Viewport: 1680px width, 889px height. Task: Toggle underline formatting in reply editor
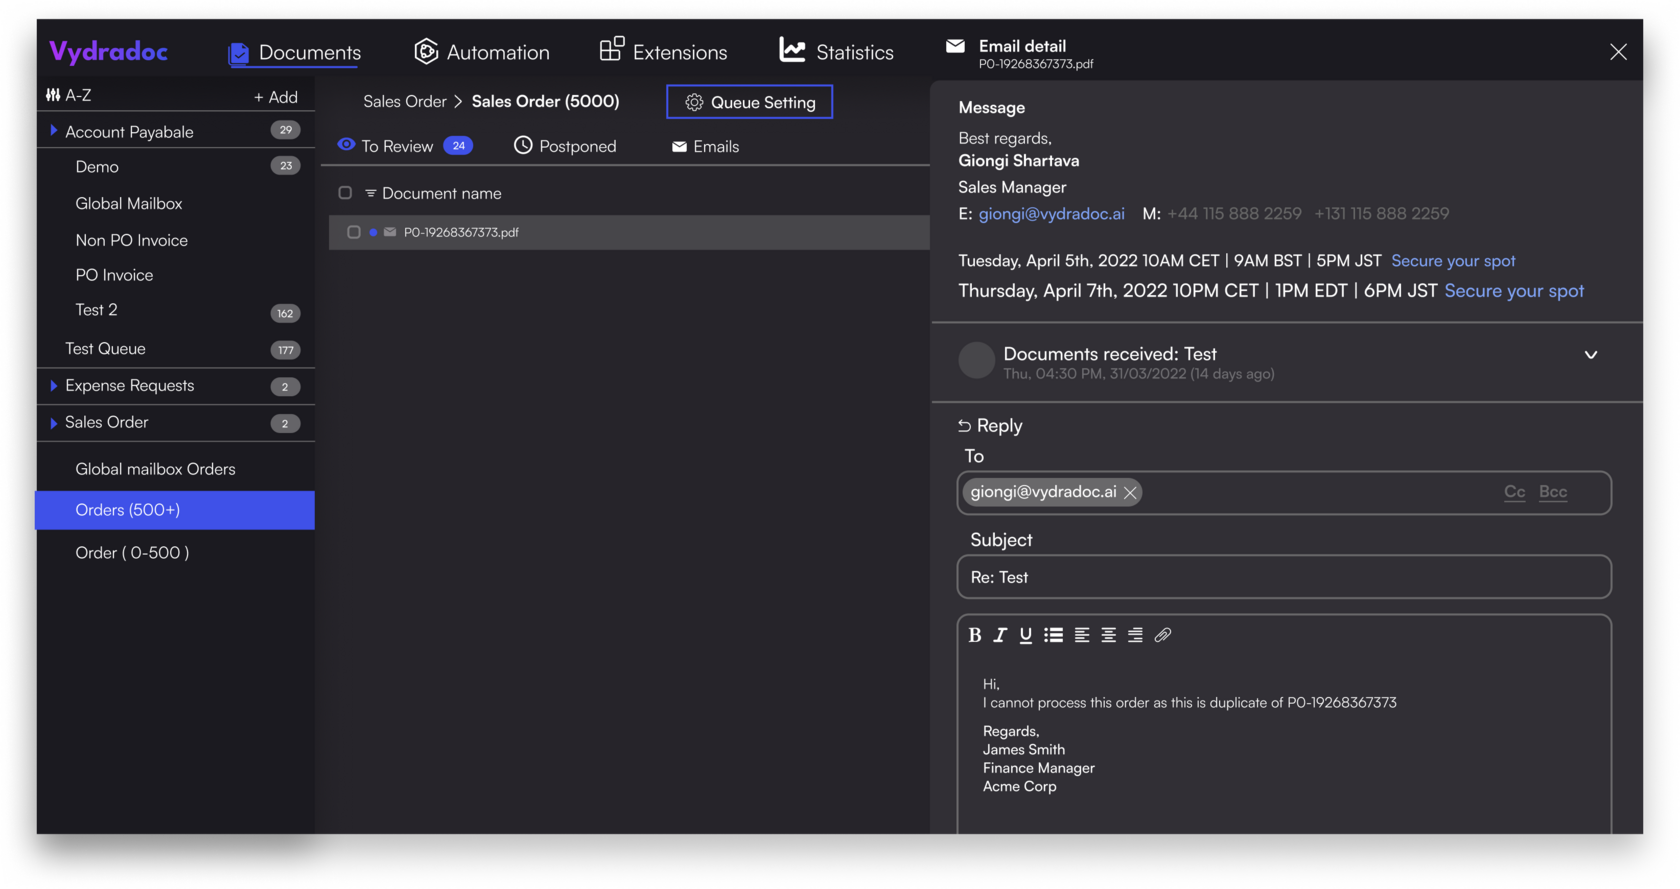pos(1025,635)
